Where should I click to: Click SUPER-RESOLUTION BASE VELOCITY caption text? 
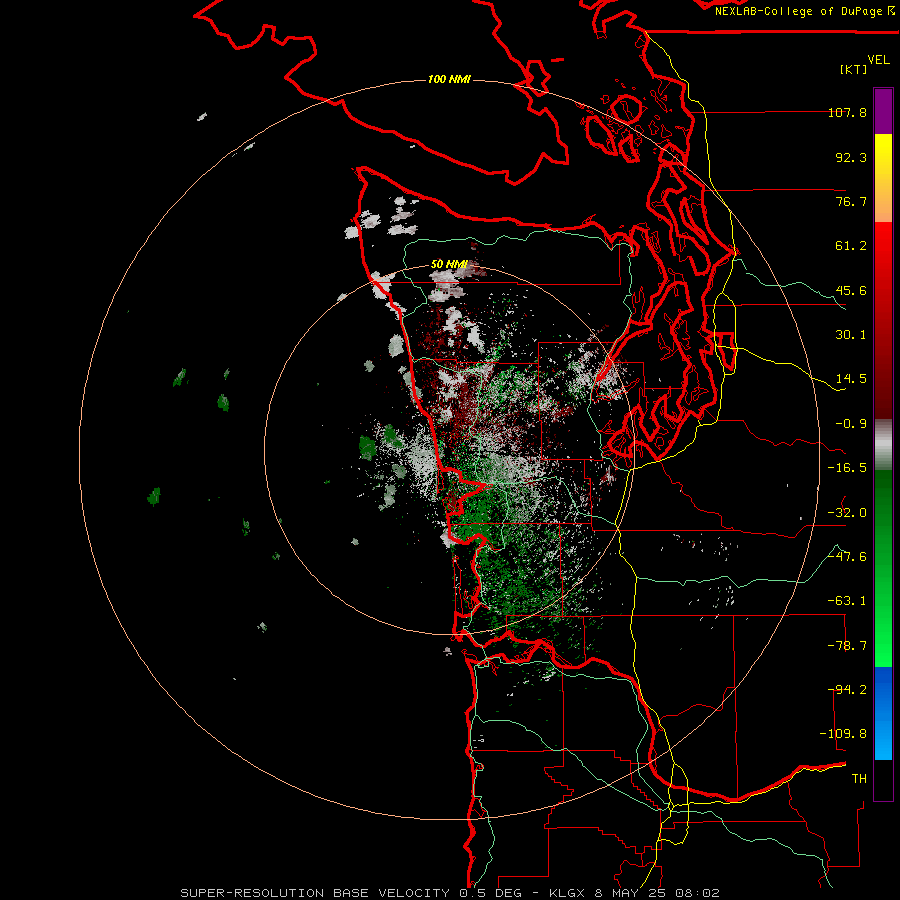(315, 893)
